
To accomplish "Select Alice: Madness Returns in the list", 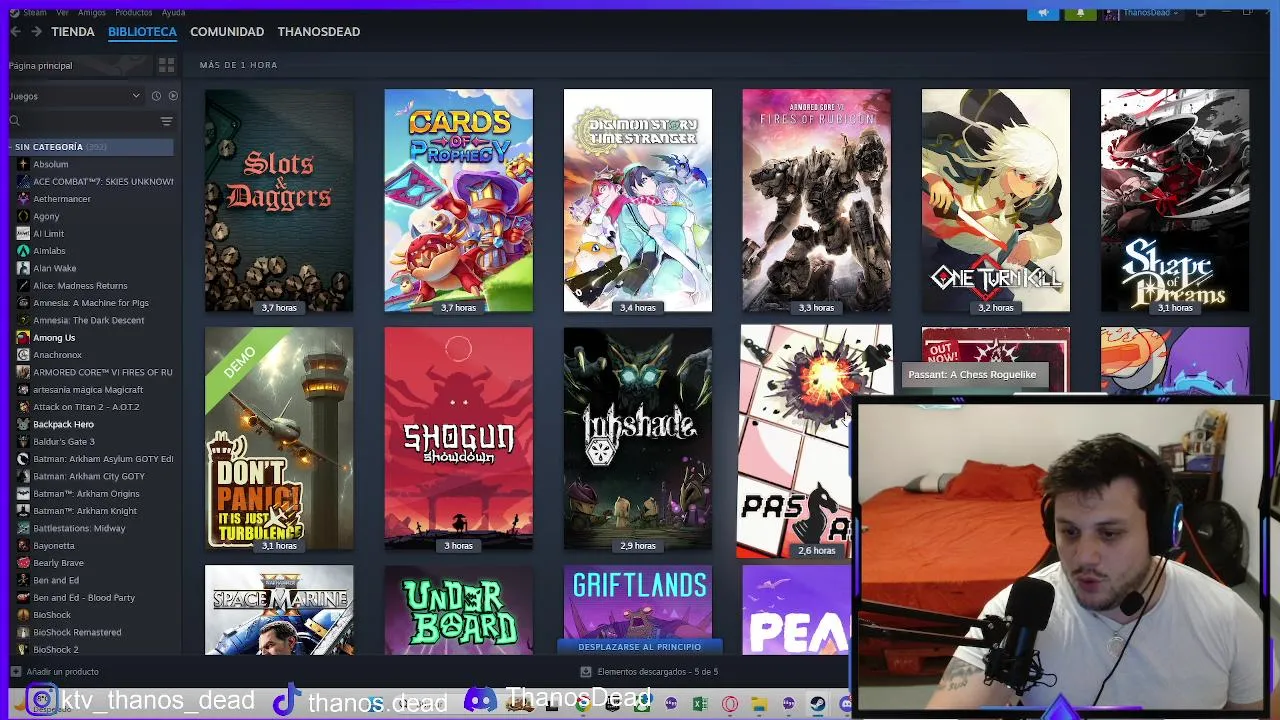I will pyautogui.click(x=80, y=286).
